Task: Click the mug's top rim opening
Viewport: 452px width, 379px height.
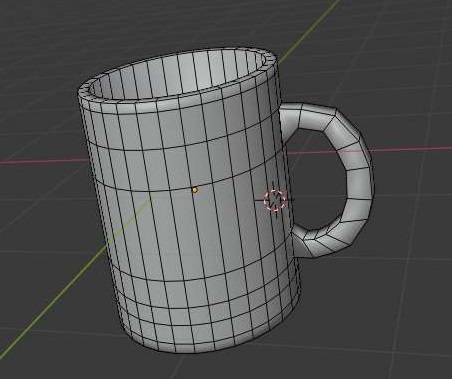Action: point(178,75)
